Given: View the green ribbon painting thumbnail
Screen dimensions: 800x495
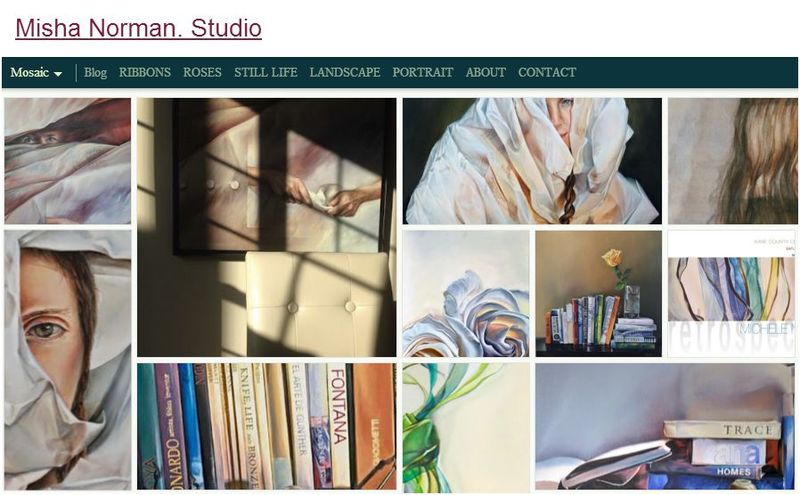Looking at the screenshot, I should click(466, 428).
